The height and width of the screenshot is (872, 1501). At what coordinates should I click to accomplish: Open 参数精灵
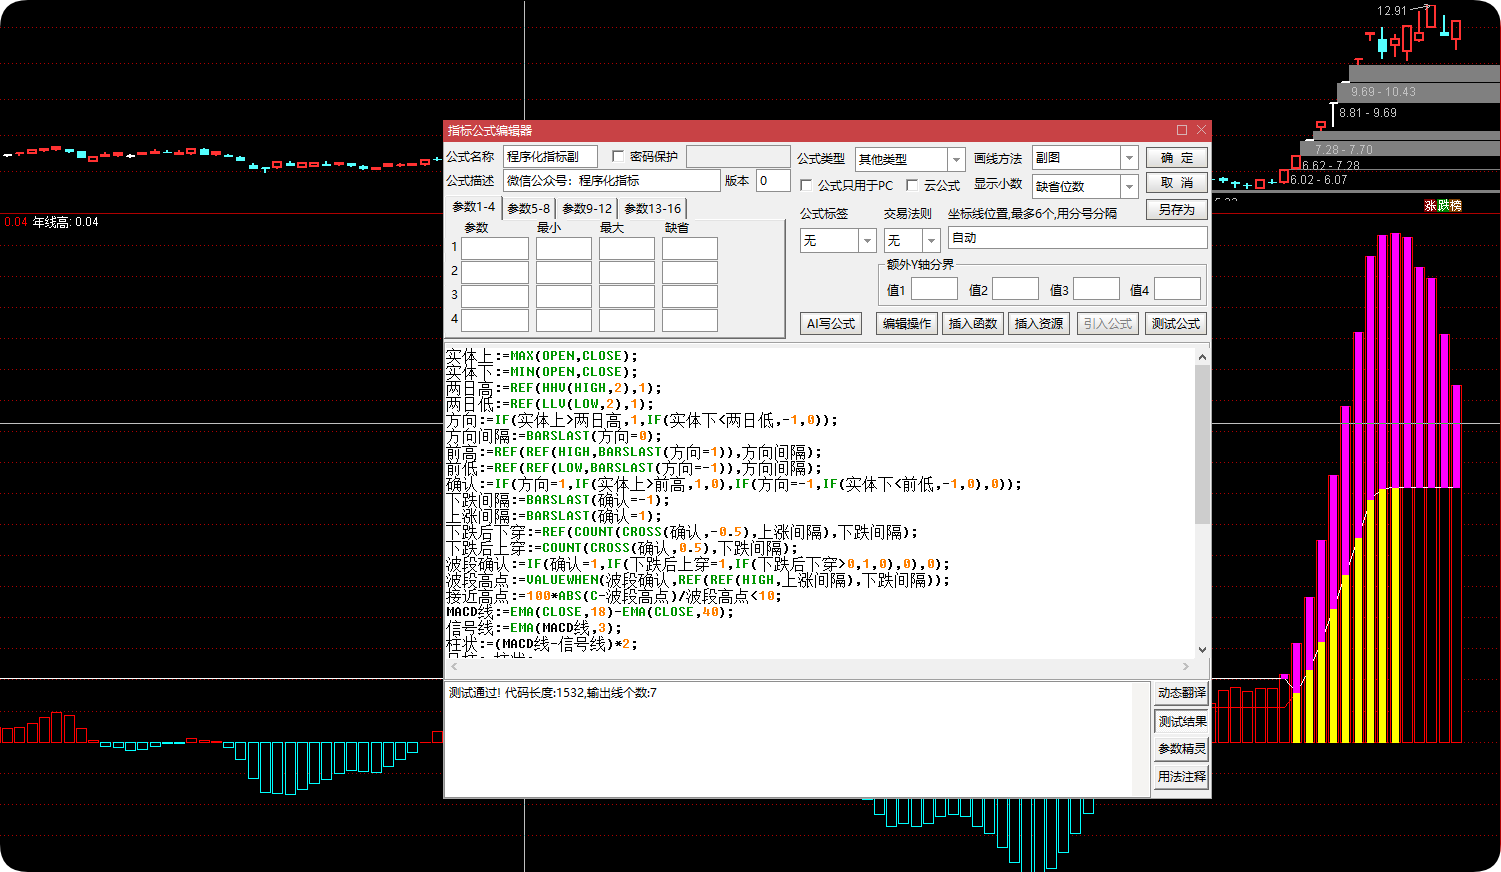[1181, 749]
